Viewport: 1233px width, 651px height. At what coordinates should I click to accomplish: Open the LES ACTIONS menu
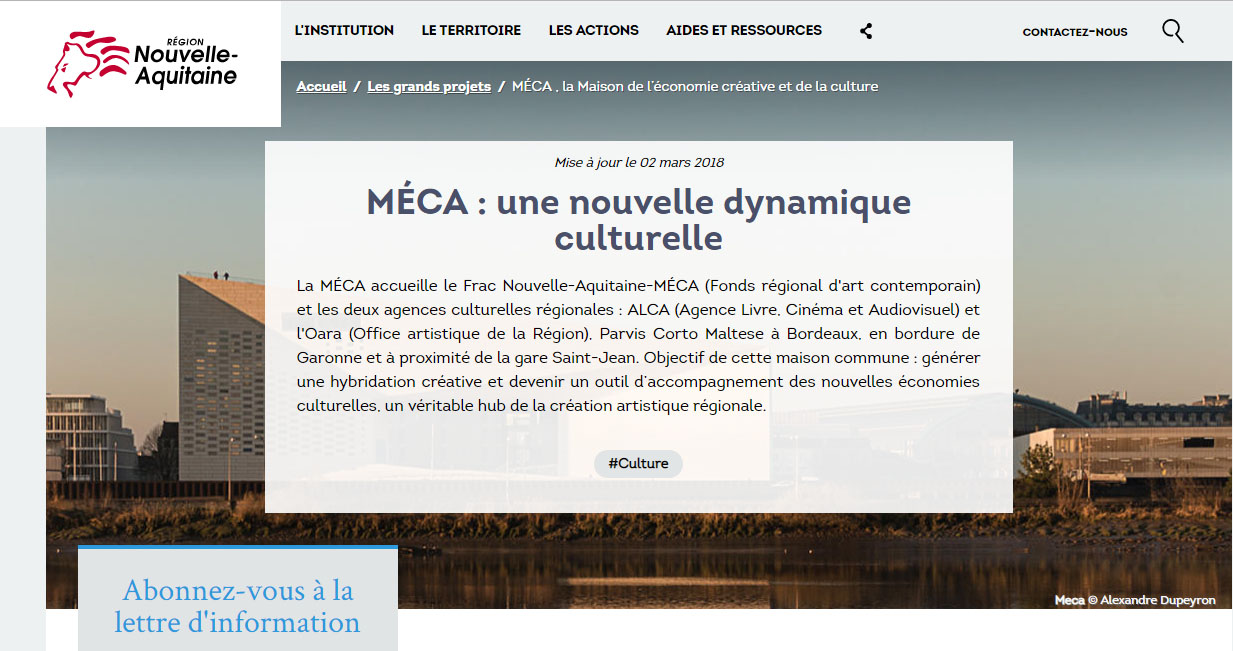[594, 31]
